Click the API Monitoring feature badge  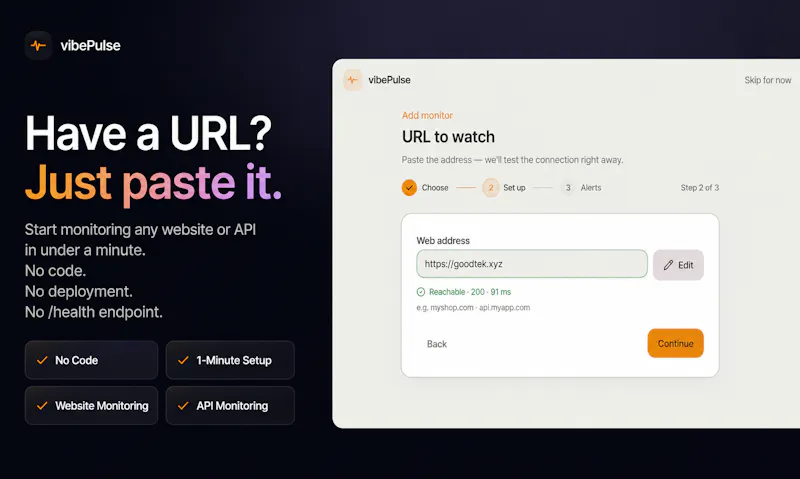[230, 406]
